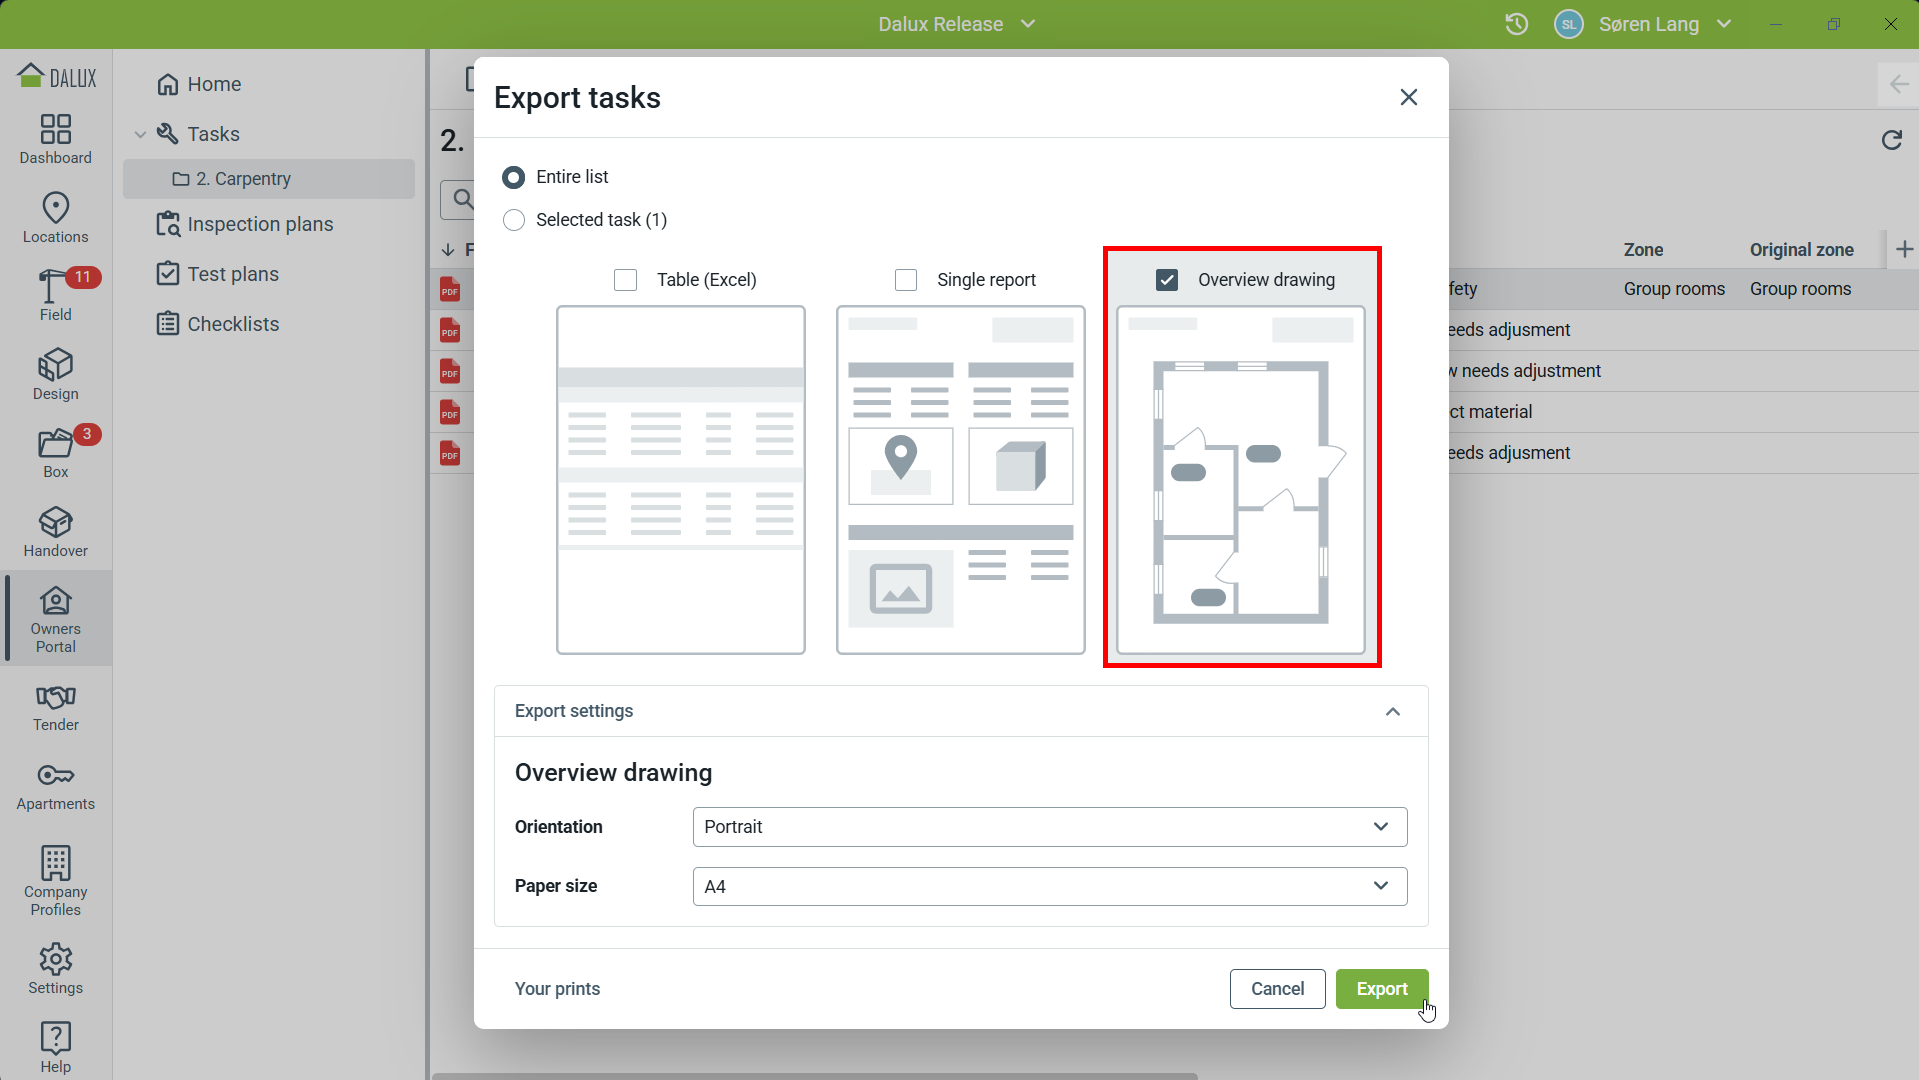1919x1080 pixels.
Task: Collapse the Tasks tree node
Action: pos(140,134)
